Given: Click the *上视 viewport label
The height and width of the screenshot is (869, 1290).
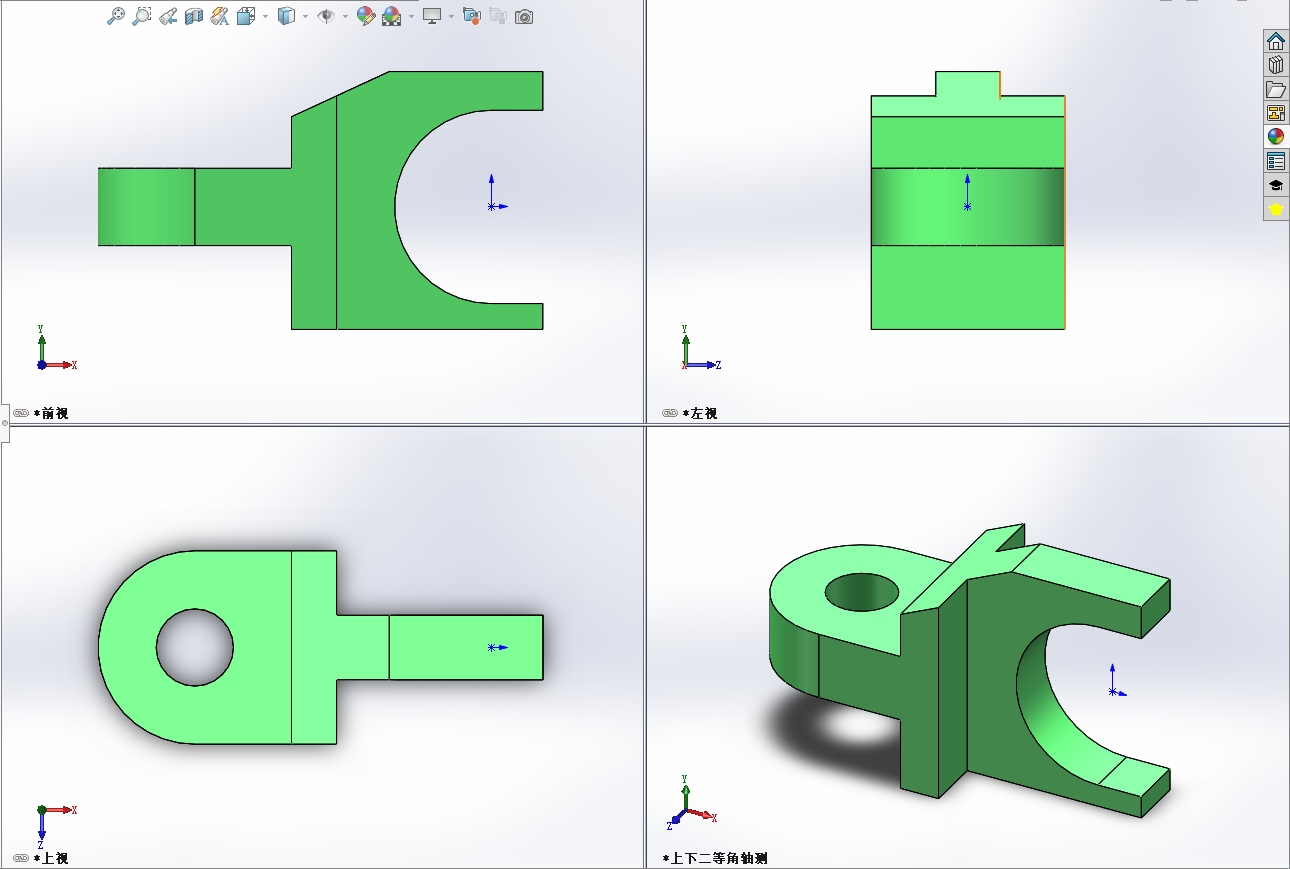Looking at the screenshot, I should click(x=51, y=858).
